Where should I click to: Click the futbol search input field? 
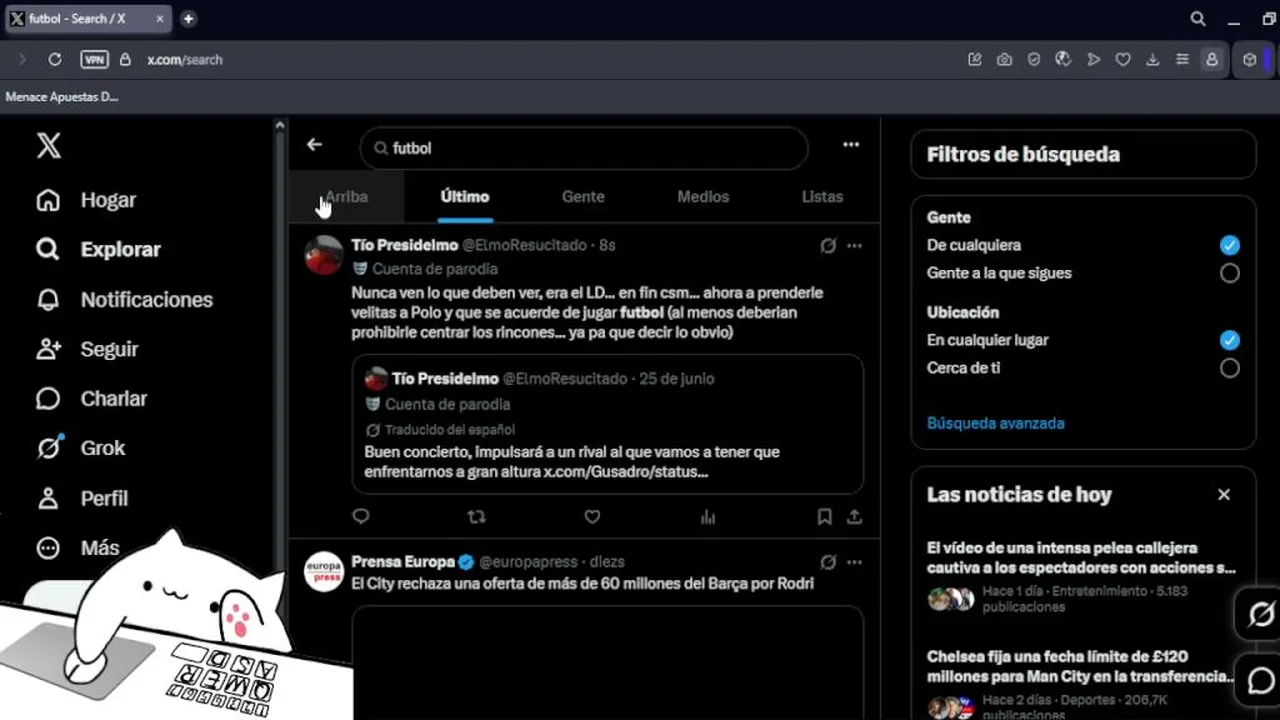[584, 148]
